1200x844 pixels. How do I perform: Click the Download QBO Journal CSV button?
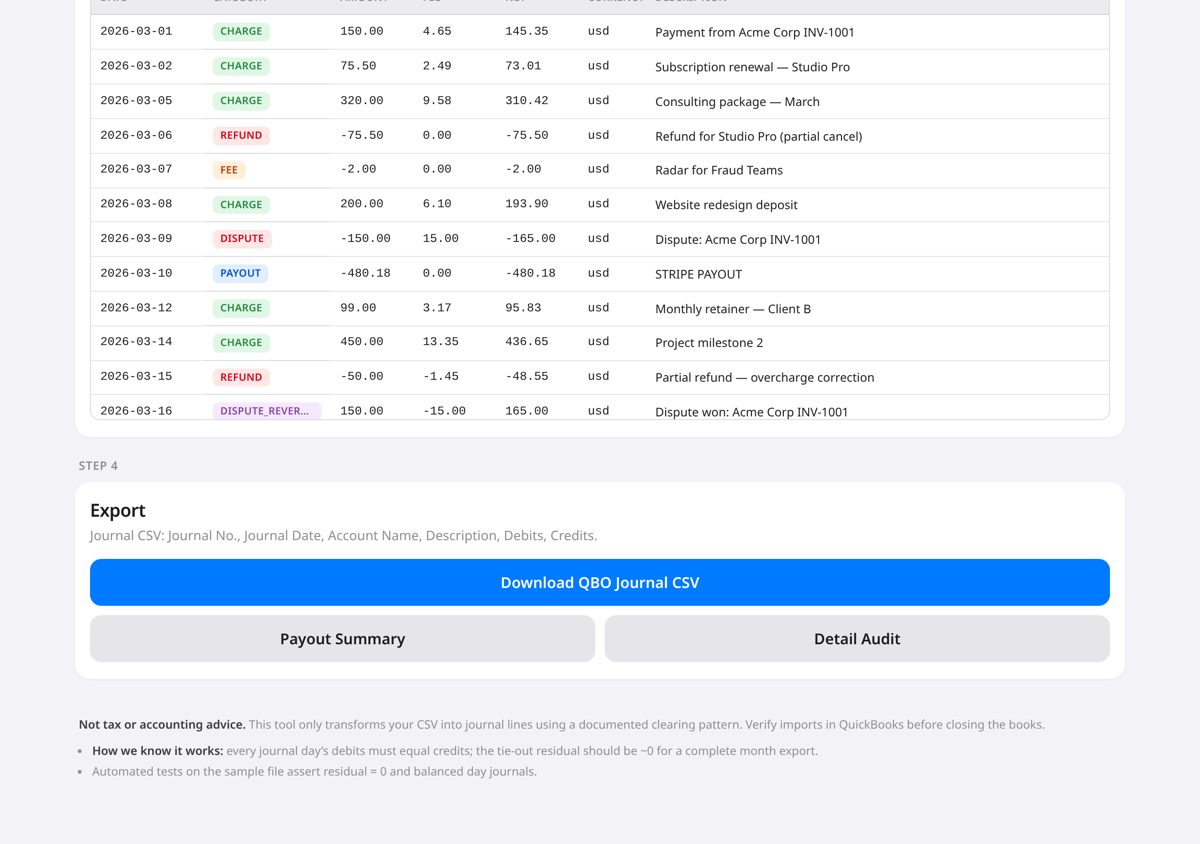click(x=600, y=582)
